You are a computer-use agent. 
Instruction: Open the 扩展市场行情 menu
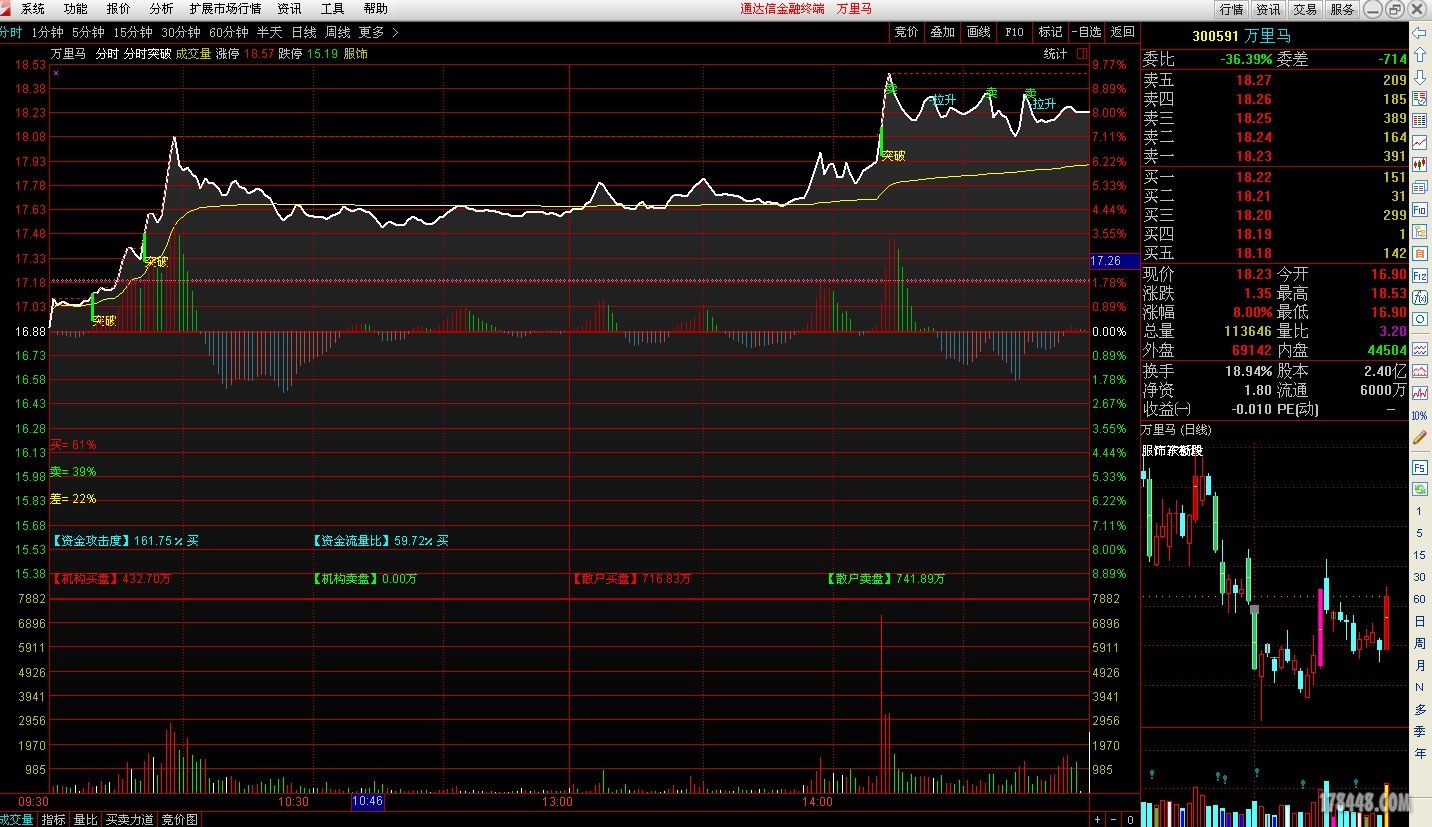click(x=225, y=9)
